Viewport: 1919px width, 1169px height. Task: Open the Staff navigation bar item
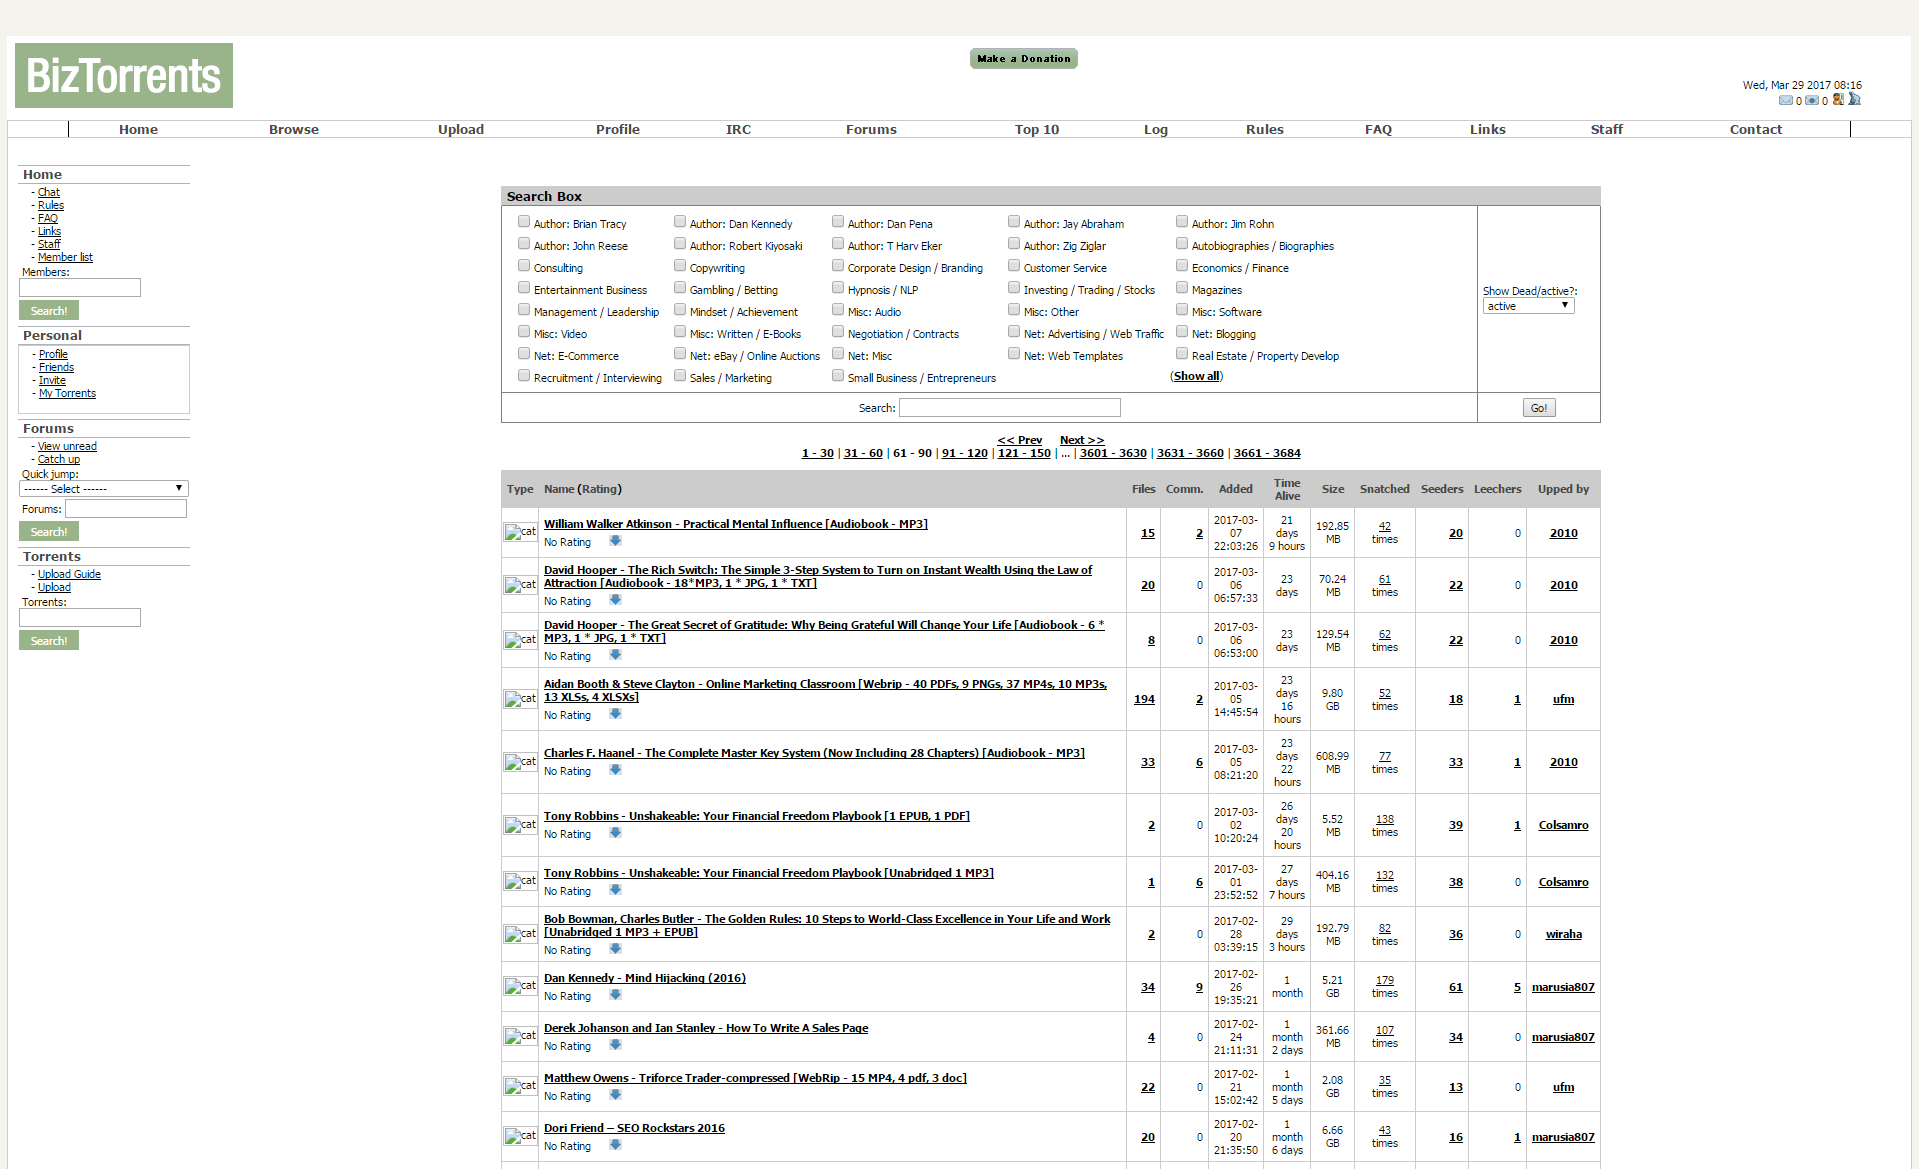pyautogui.click(x=1607, y=129)
